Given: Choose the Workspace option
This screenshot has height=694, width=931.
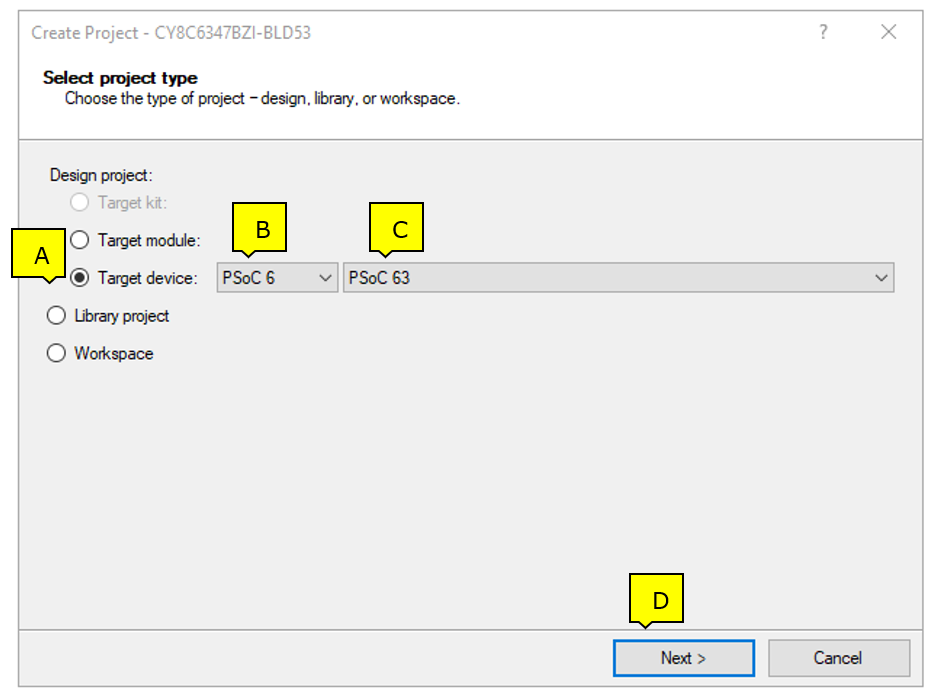Looking at the screenshot, I should 56,353.
